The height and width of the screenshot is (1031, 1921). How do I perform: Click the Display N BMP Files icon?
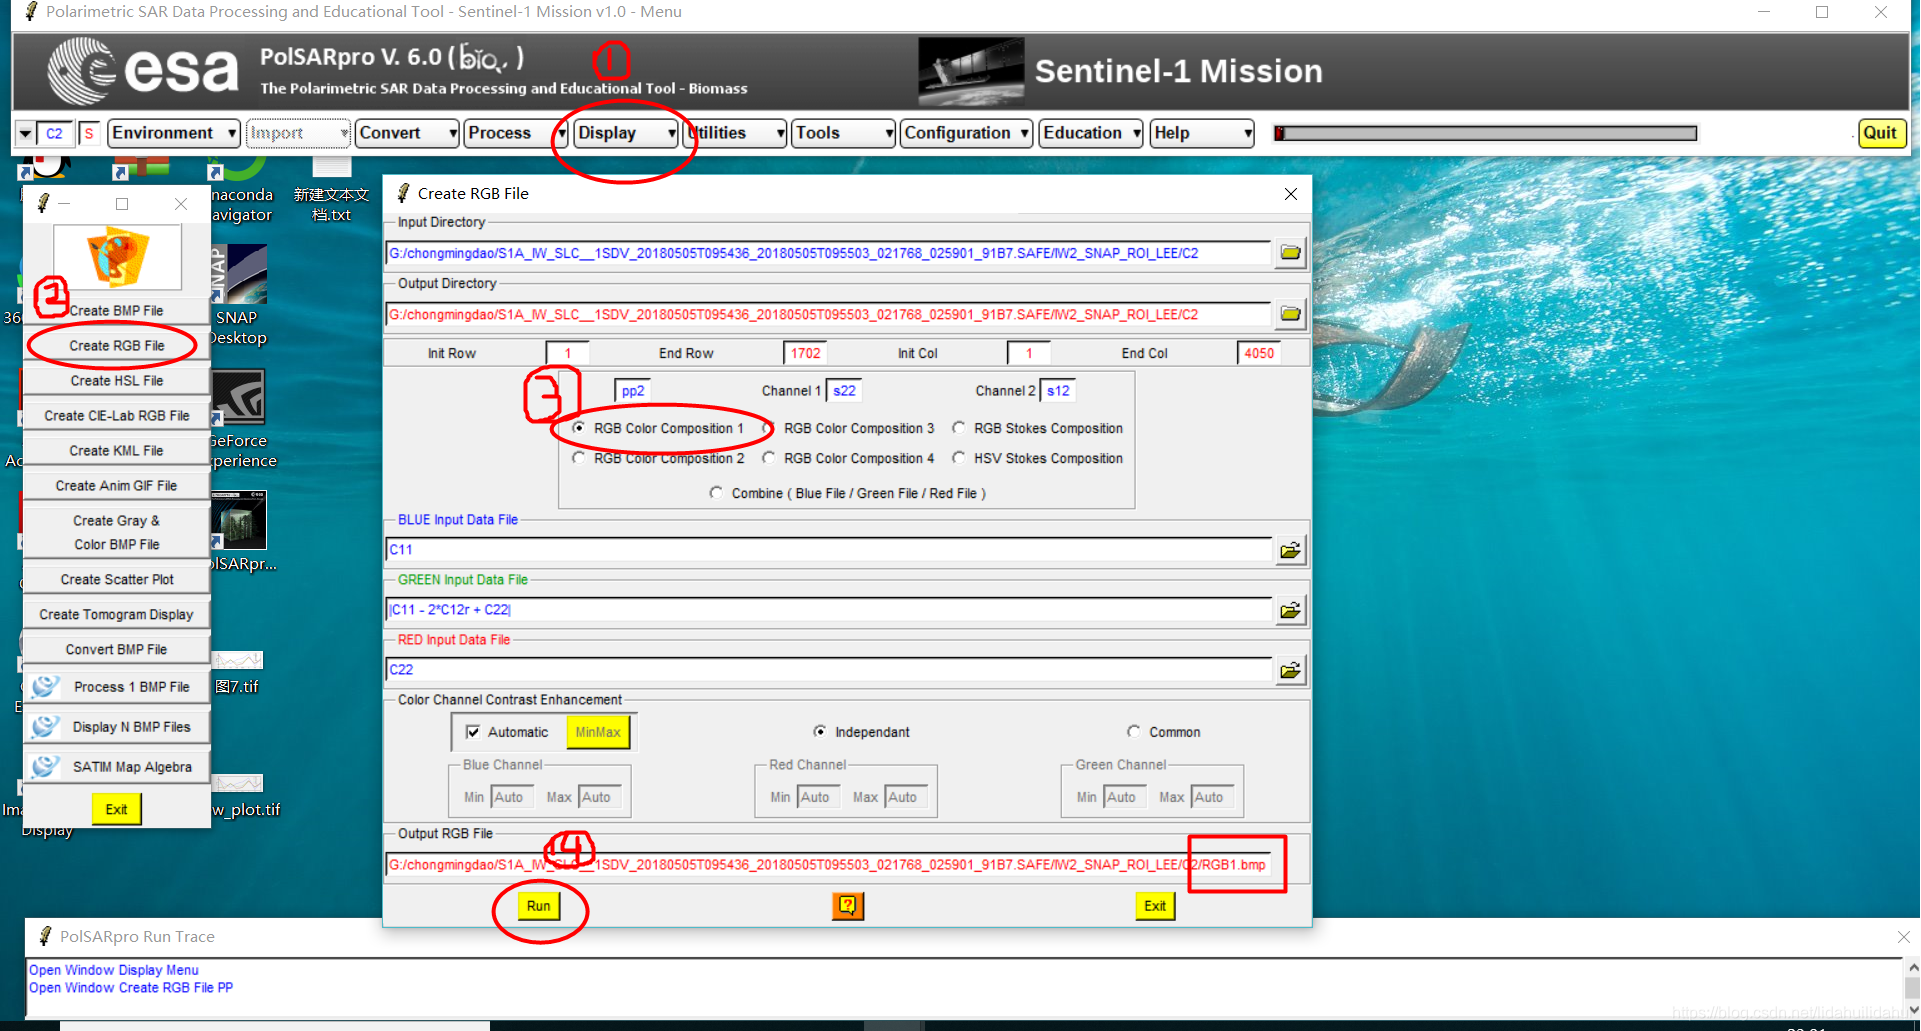tap(45, 727)
